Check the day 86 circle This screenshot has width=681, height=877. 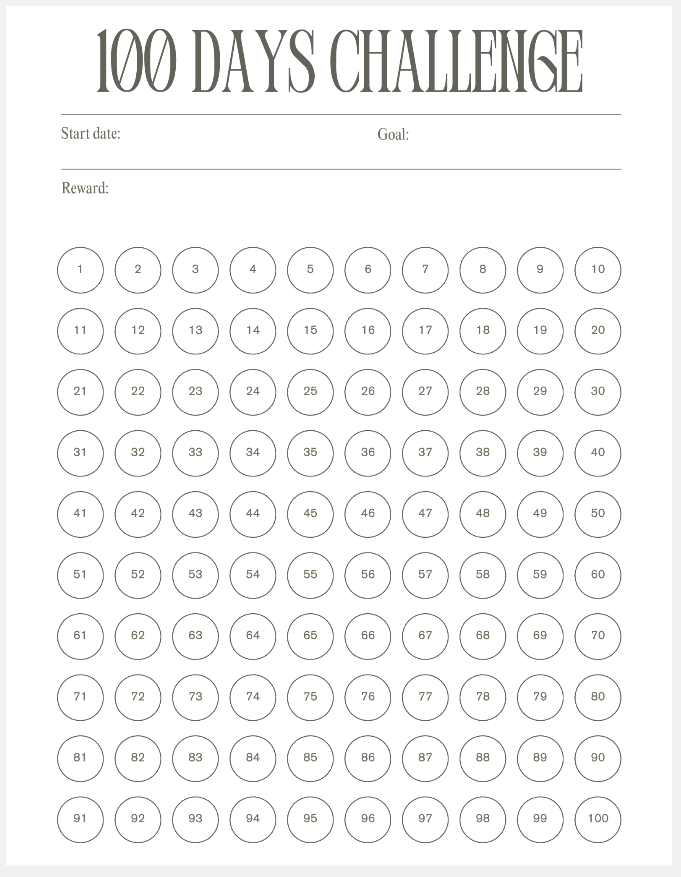click(x=368, y=758)
